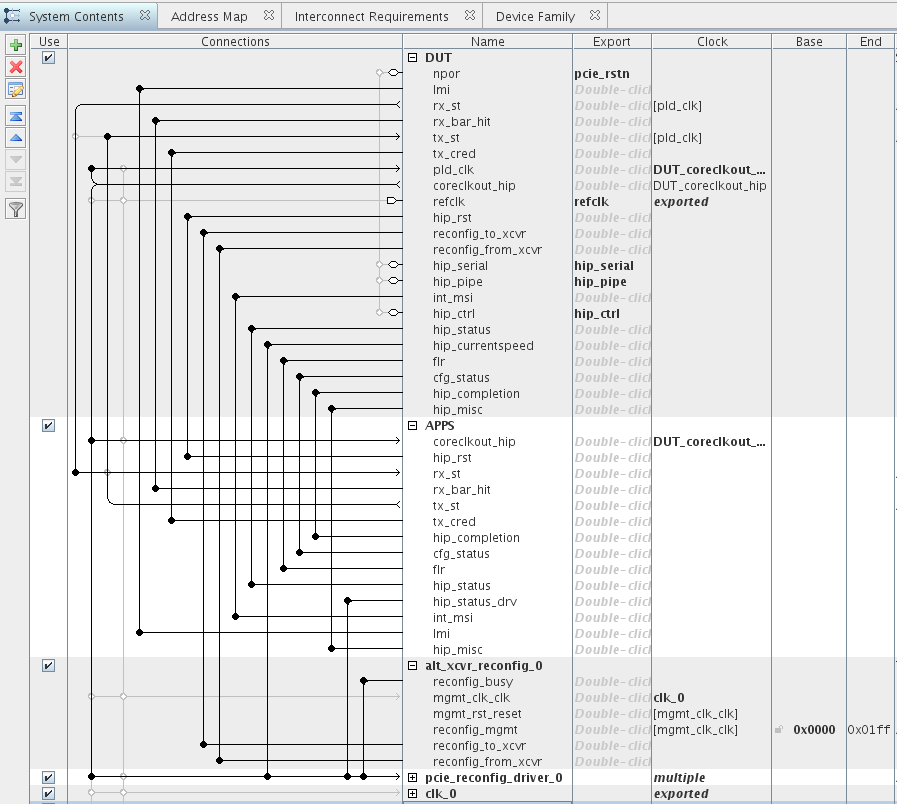This screenshot has width=897, height=804.
Task: Click the green plus add component icon
Action: click(16, 46)
